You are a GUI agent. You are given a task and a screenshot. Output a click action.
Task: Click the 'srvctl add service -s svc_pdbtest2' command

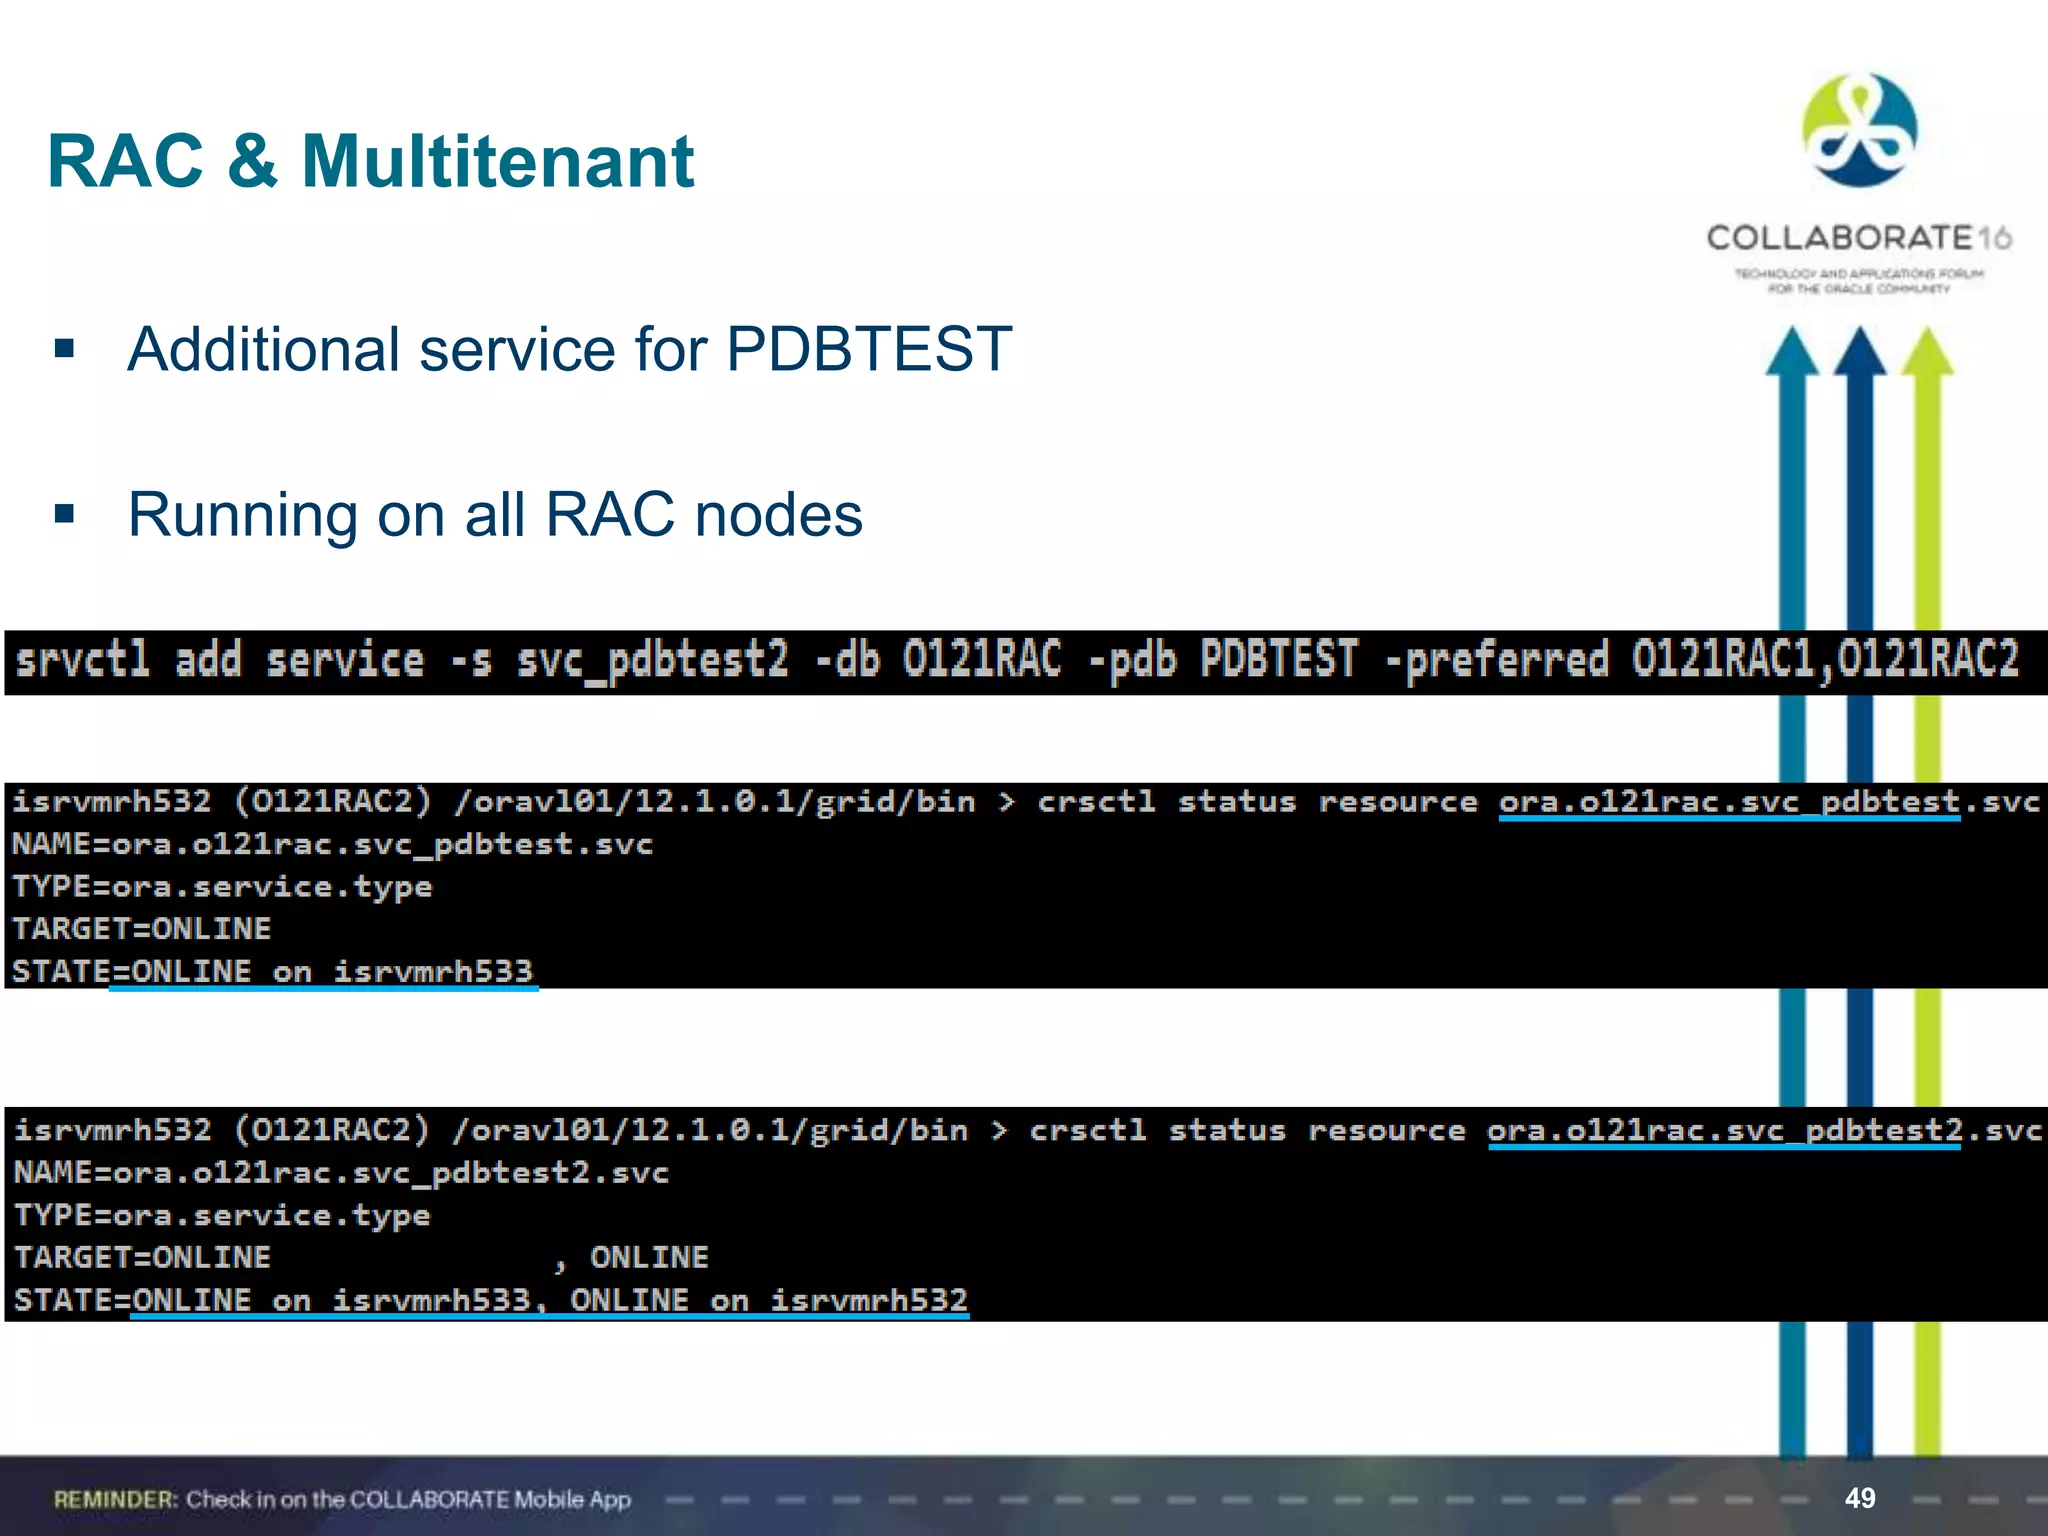(402, 662)
